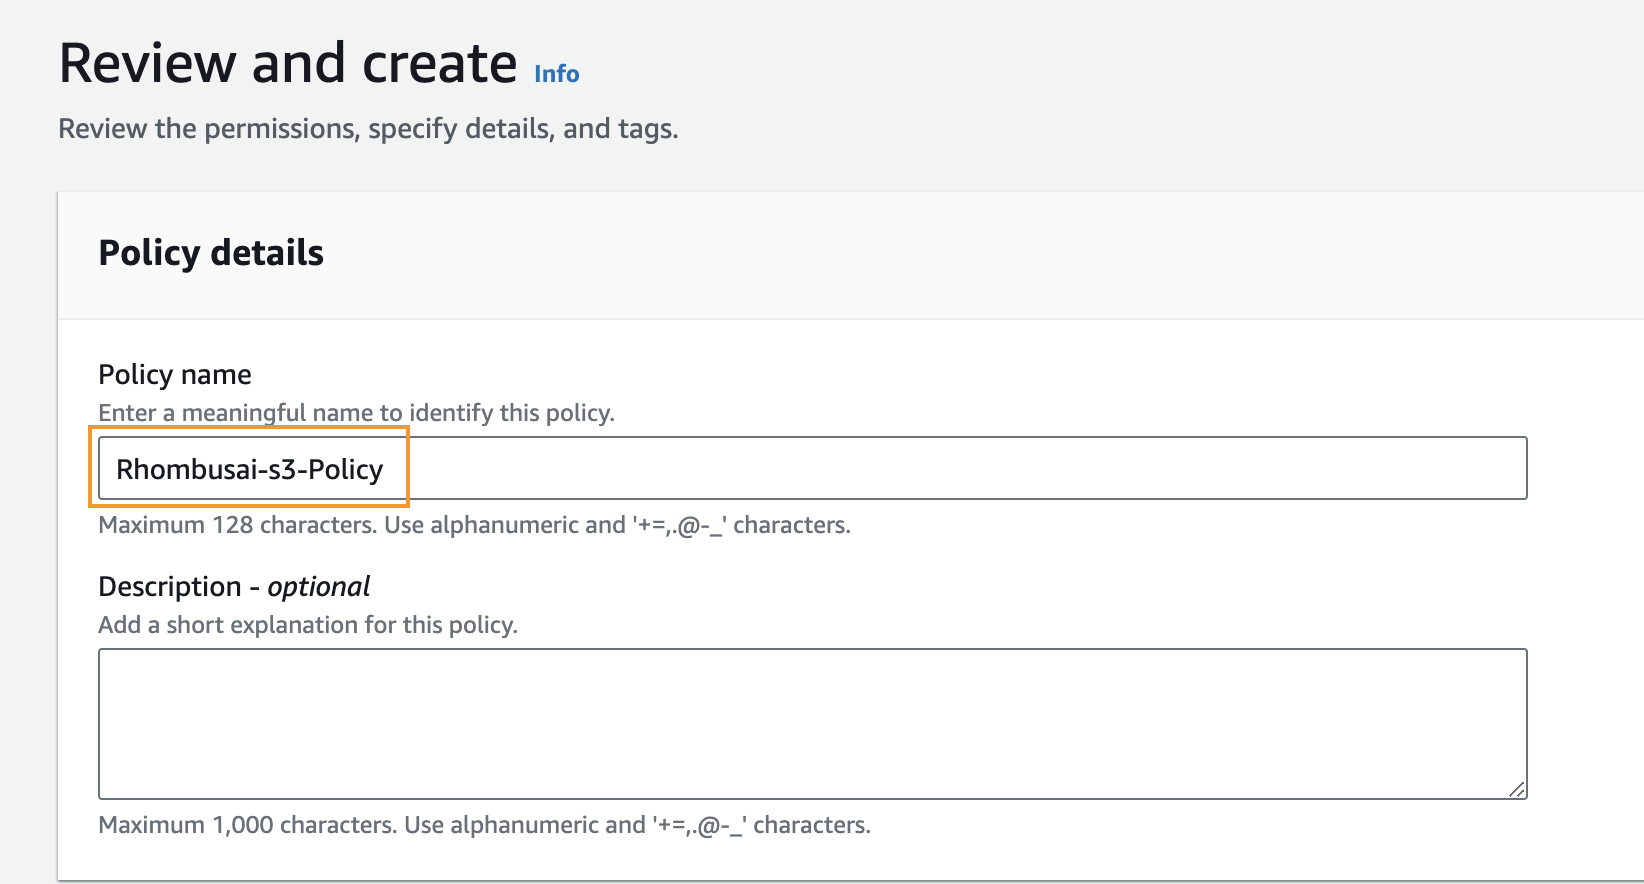Screen dimensions: 1644x884
Task: Grab the Description text area resize handle
Action: 1516,789
